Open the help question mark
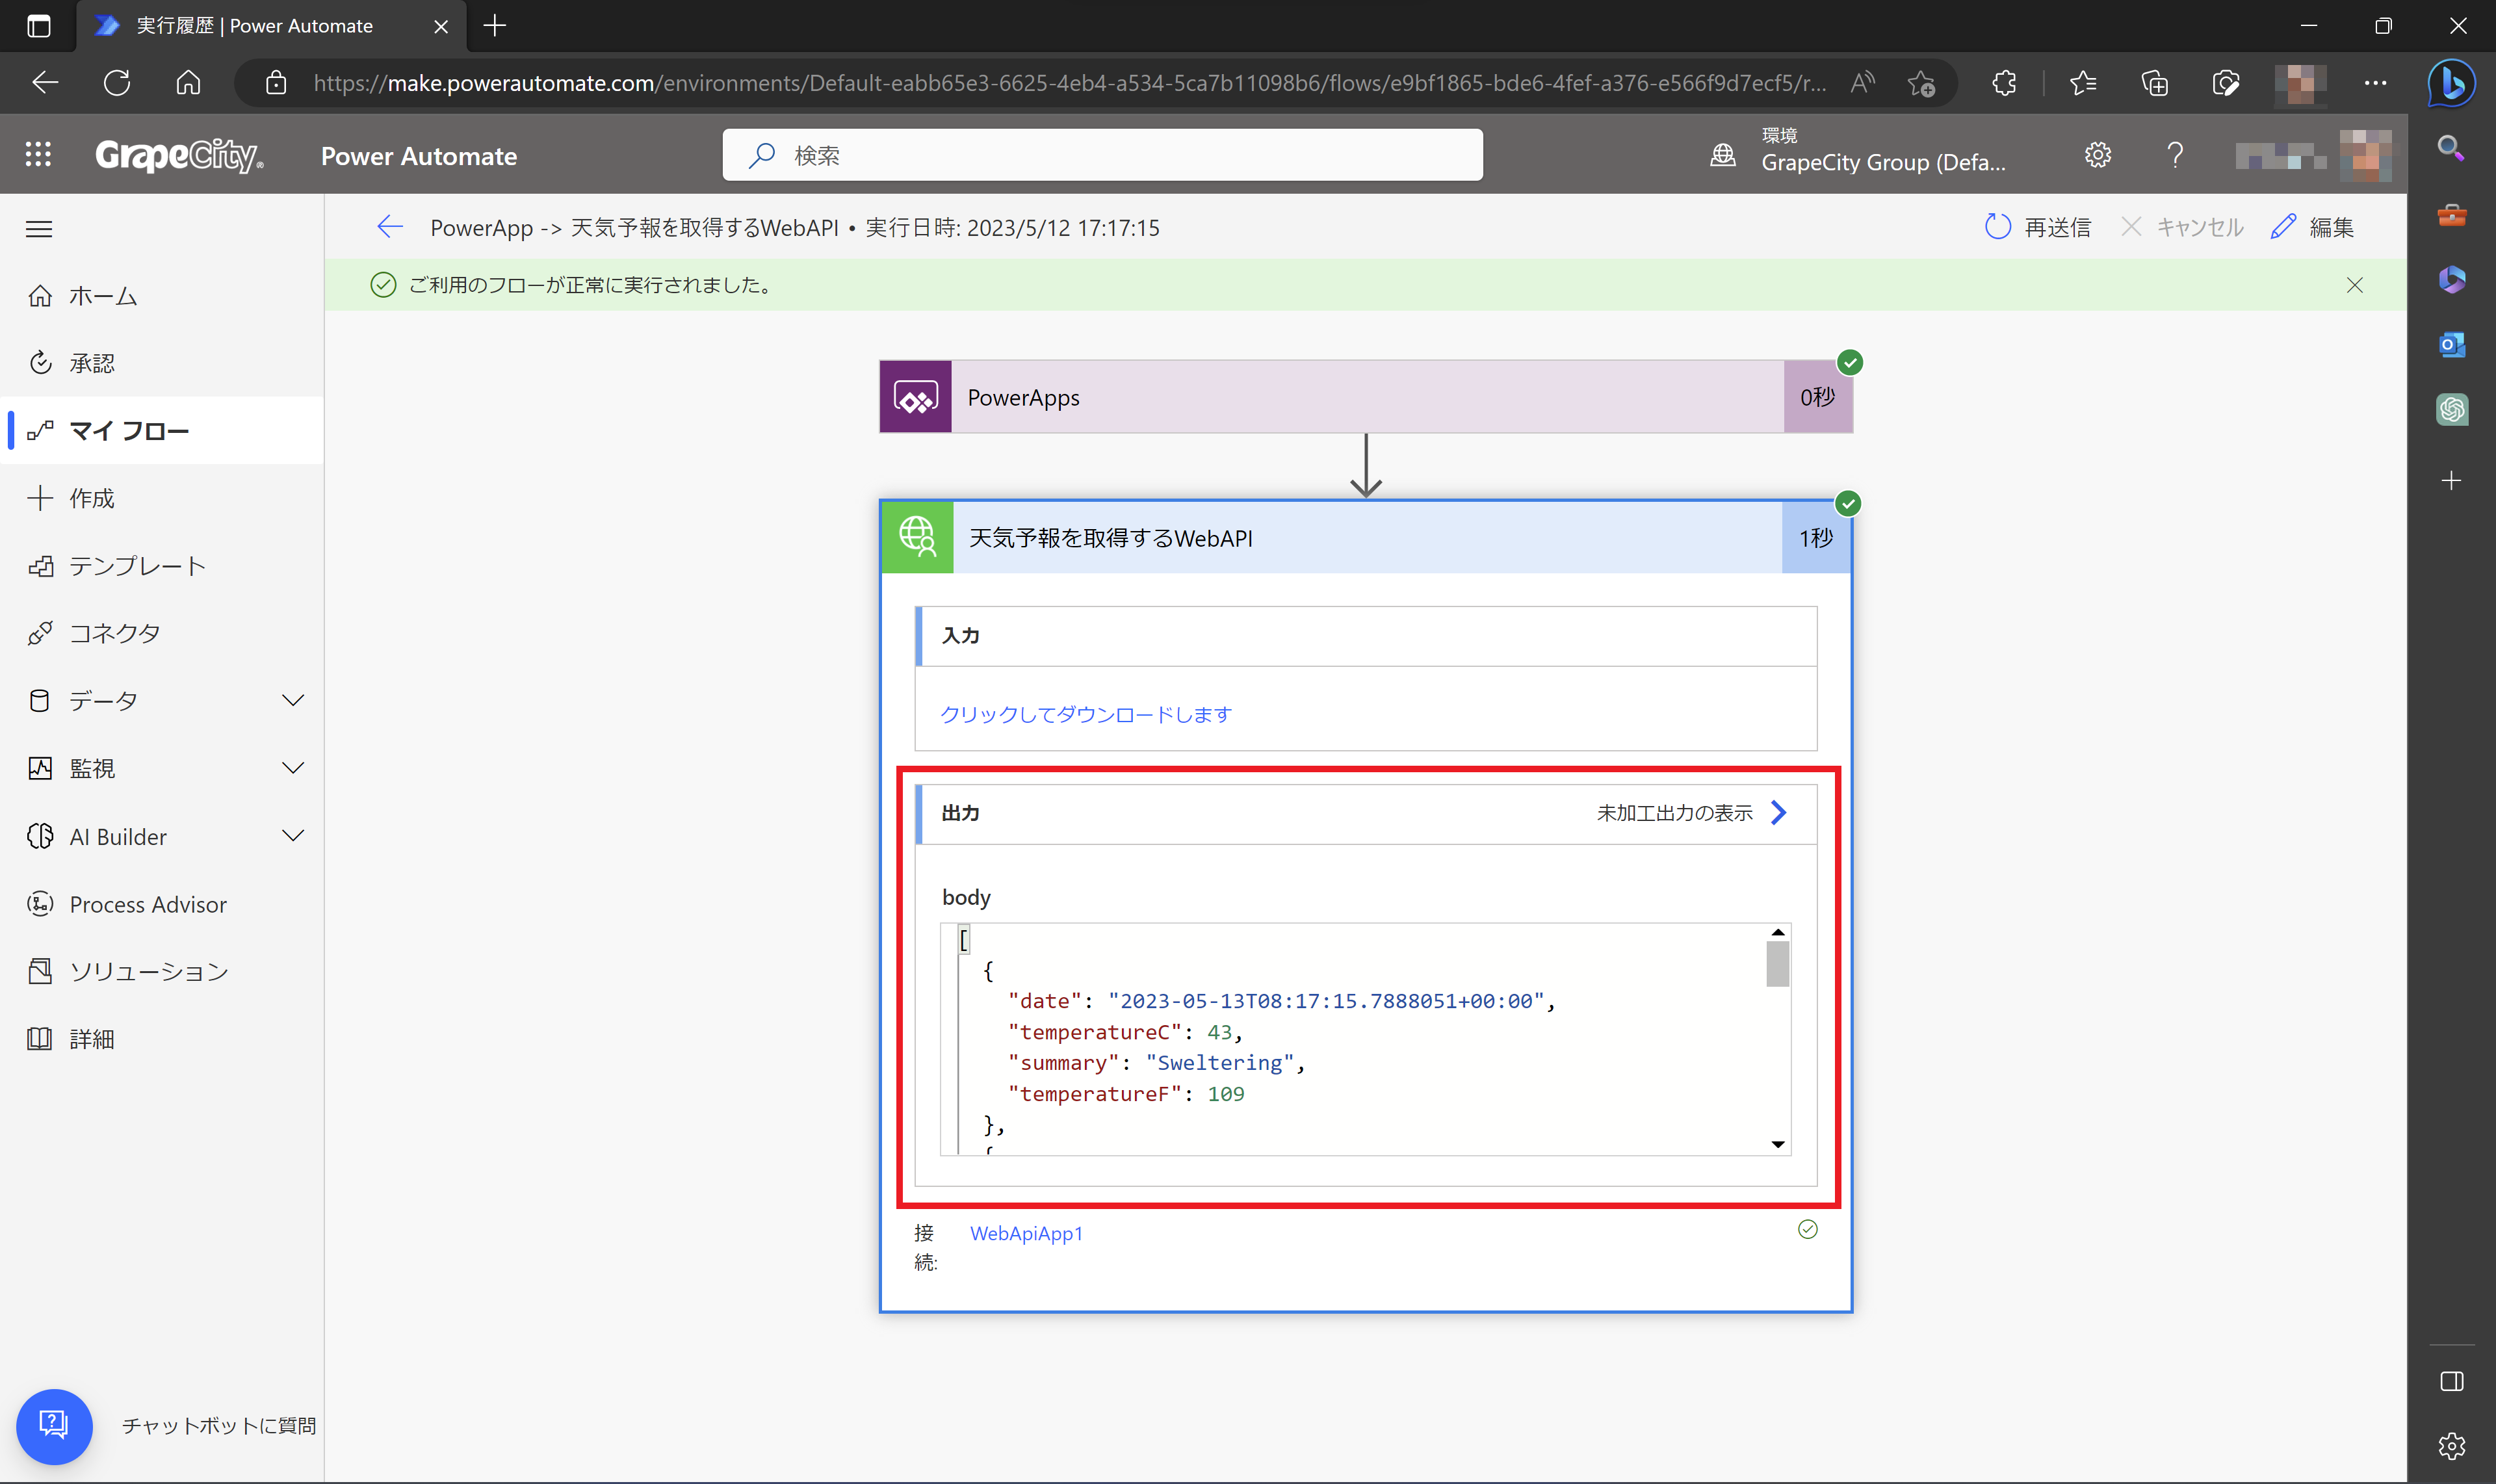 click(2175, 155)
